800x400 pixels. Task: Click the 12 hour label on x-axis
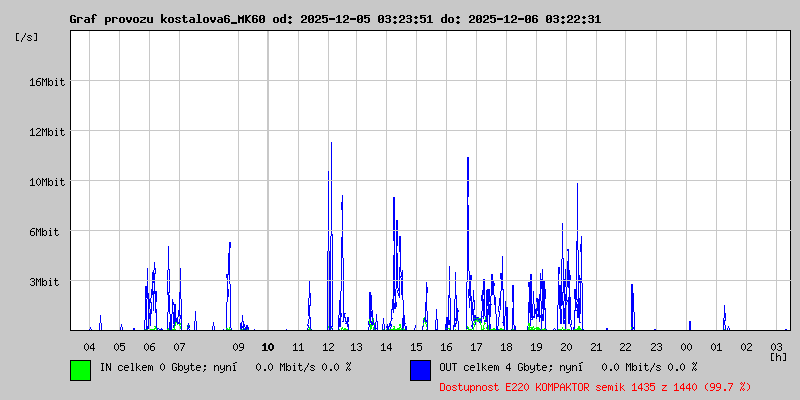coord(328,346)
